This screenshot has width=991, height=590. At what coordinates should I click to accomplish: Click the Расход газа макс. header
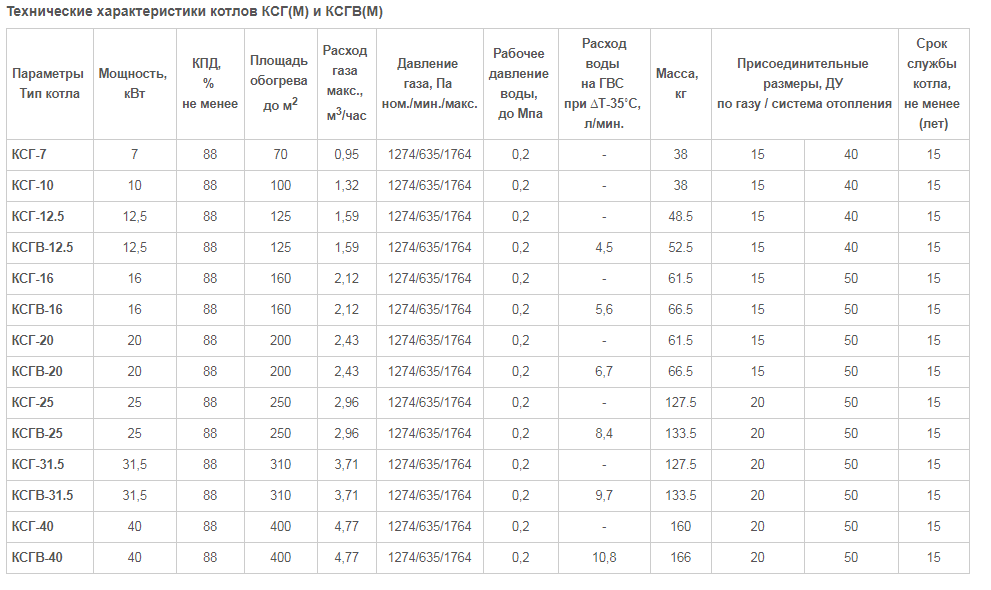[346, 83]
